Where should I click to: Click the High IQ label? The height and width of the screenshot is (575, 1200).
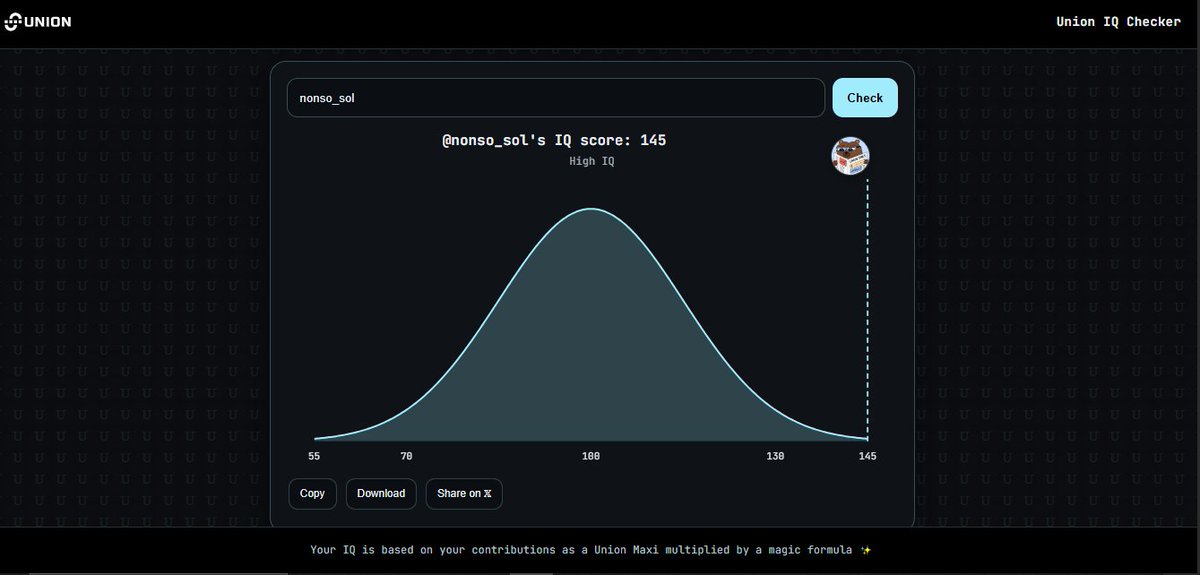[x=592, y=161]
